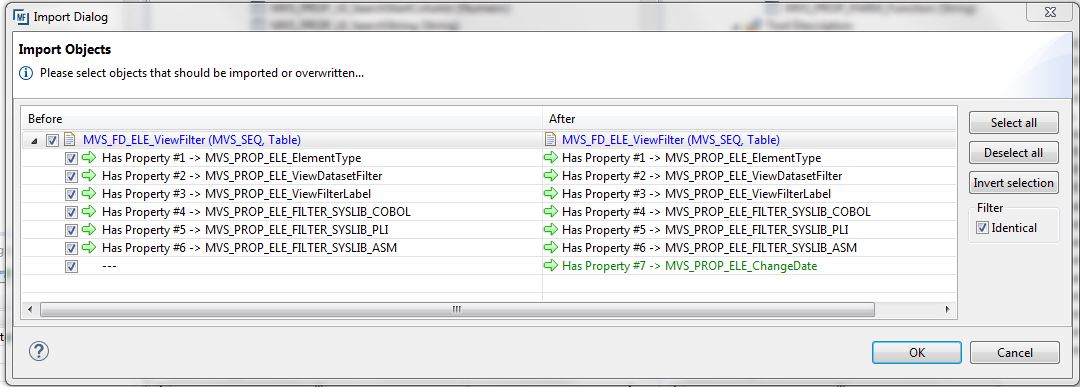Click the document icon of the Before MVS_FD_ELE_ViewFilter row
This screenshot has height=387, width=1080.
(69, 140)
